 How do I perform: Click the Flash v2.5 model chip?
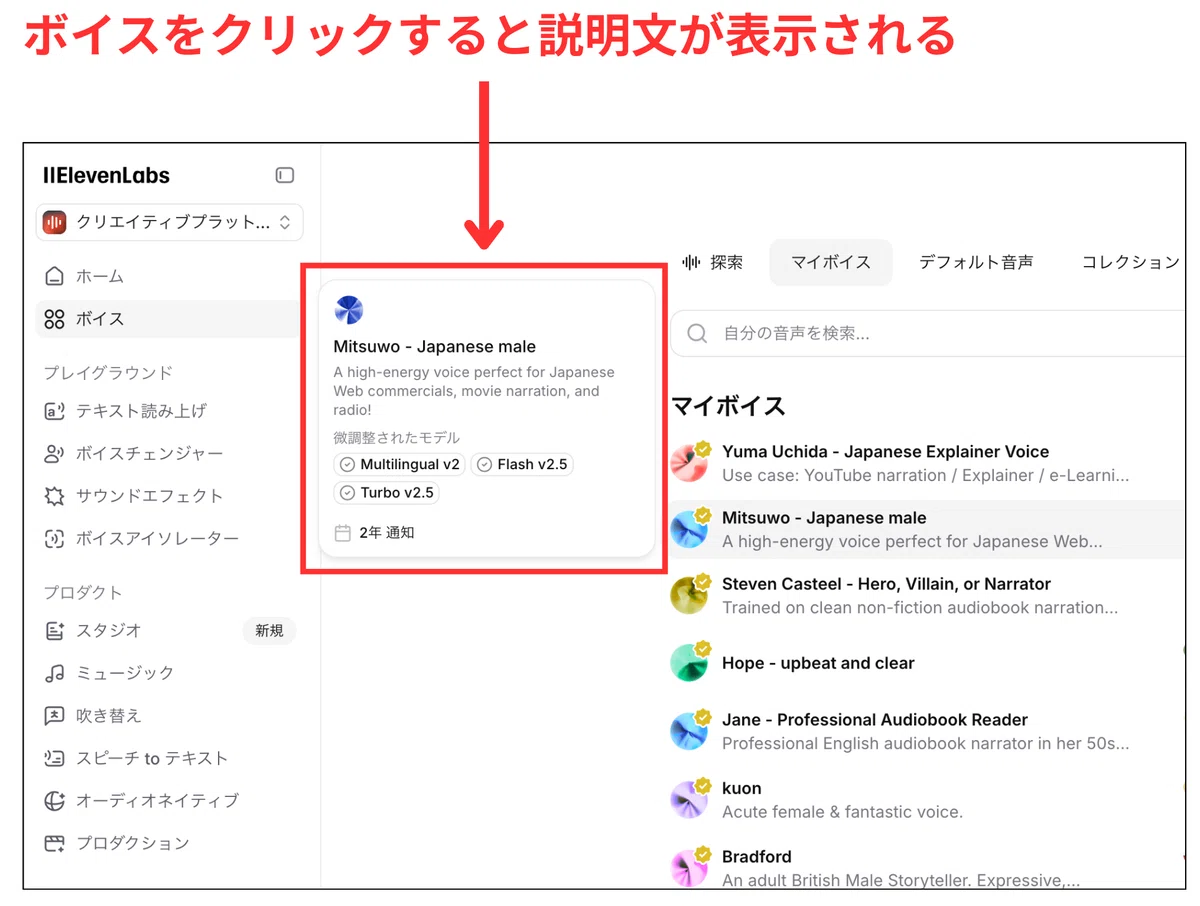[x=522, y=465]
